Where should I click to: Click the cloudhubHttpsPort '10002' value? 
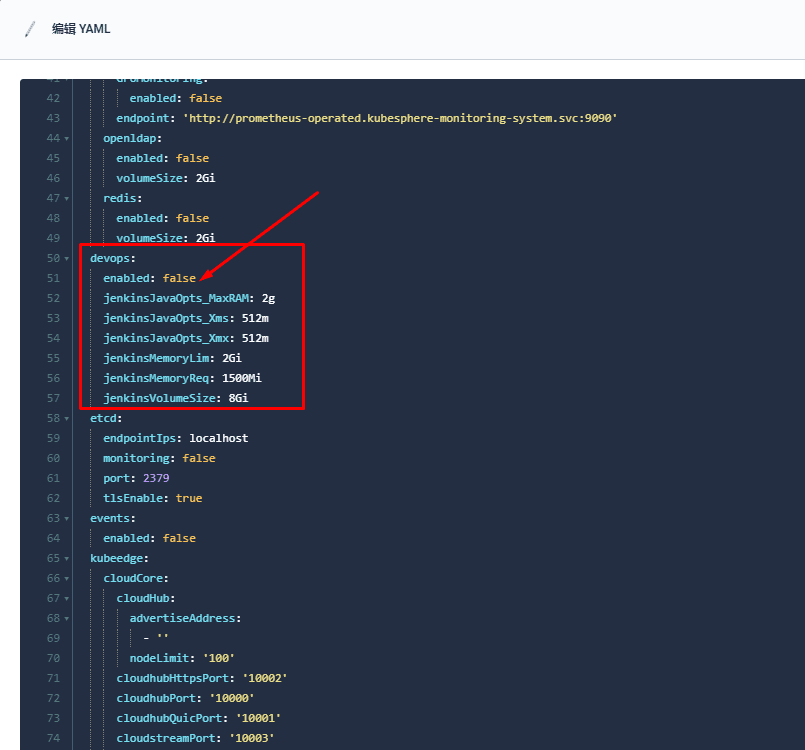[264, 679]
